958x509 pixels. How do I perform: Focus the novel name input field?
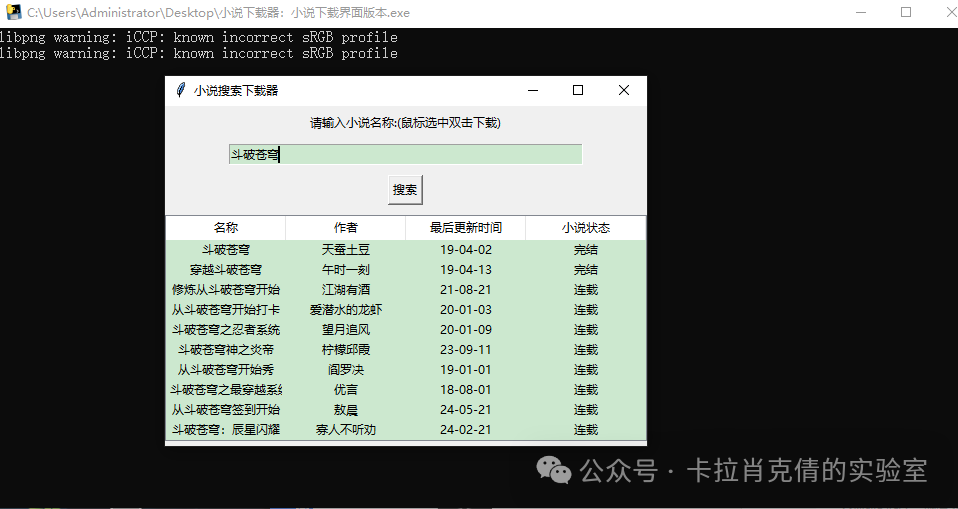click(x=406, y=155)
